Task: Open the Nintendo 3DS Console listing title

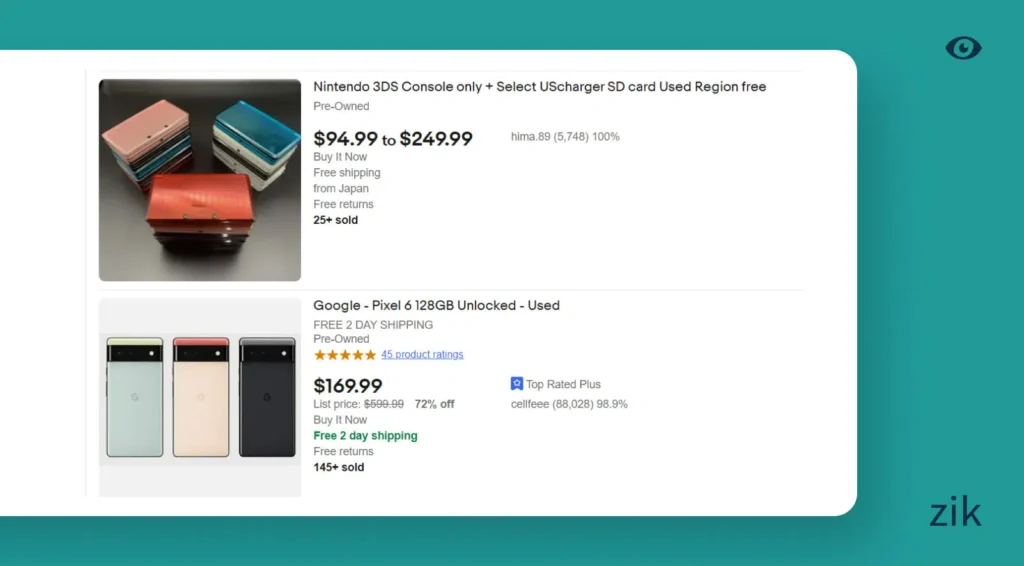Action: (539, 87)
